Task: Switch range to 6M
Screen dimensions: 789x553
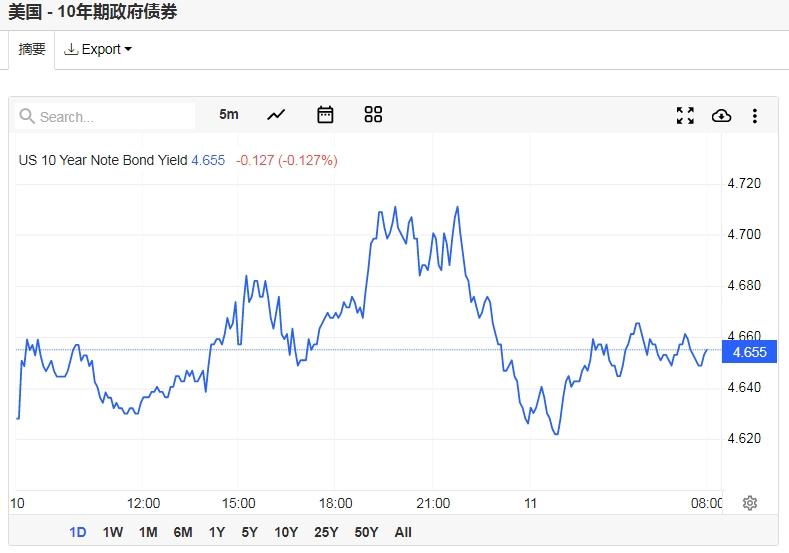Action: [x=182, y=532]
